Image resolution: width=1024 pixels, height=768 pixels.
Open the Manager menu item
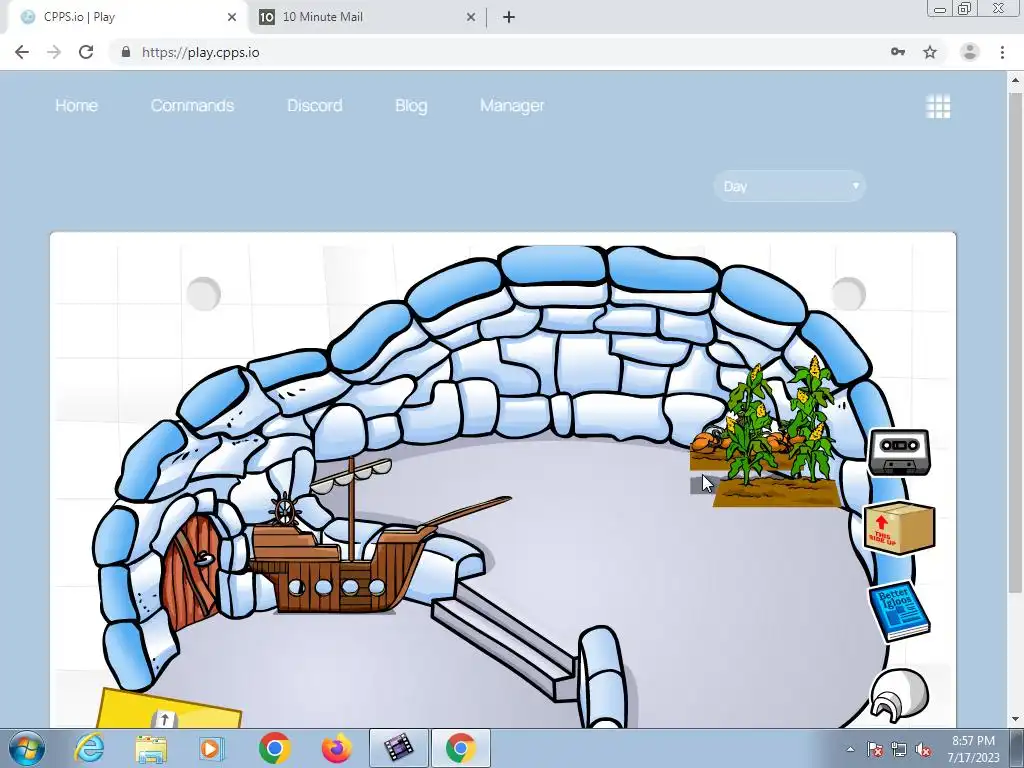tap(512, 105)
